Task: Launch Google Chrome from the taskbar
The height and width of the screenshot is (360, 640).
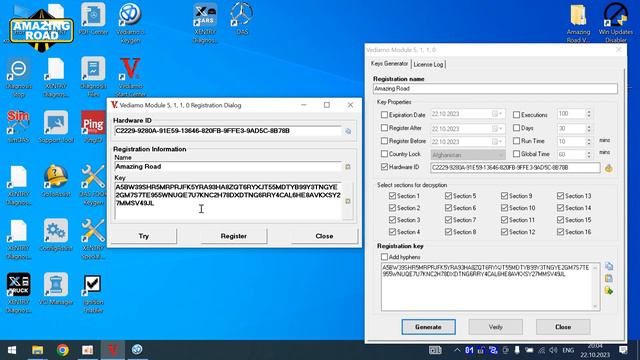Action: (x=62, y=350)
